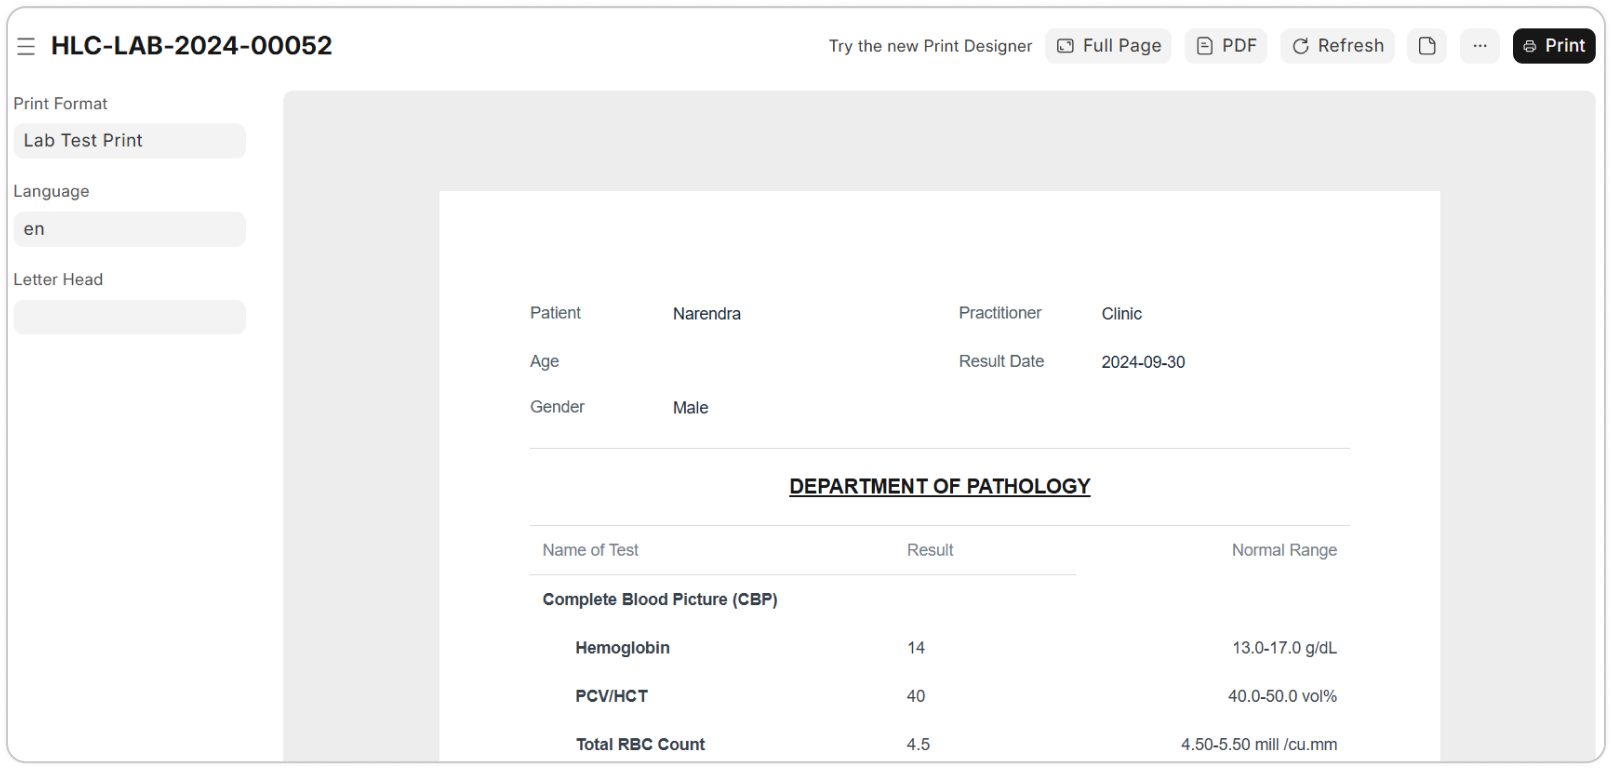Select the Total RBC Count entry
This screenshot has height=770, width=1612.
pos(640,744)
